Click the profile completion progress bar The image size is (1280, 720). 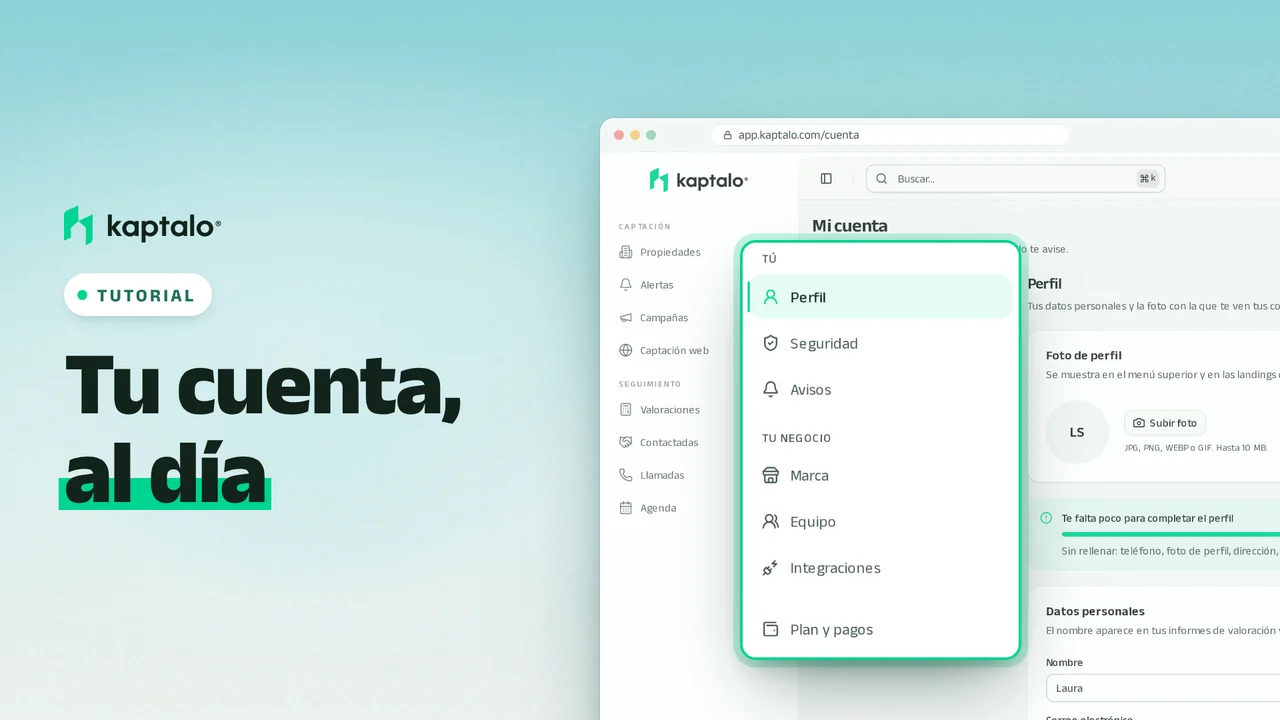tap(1171, 534)
